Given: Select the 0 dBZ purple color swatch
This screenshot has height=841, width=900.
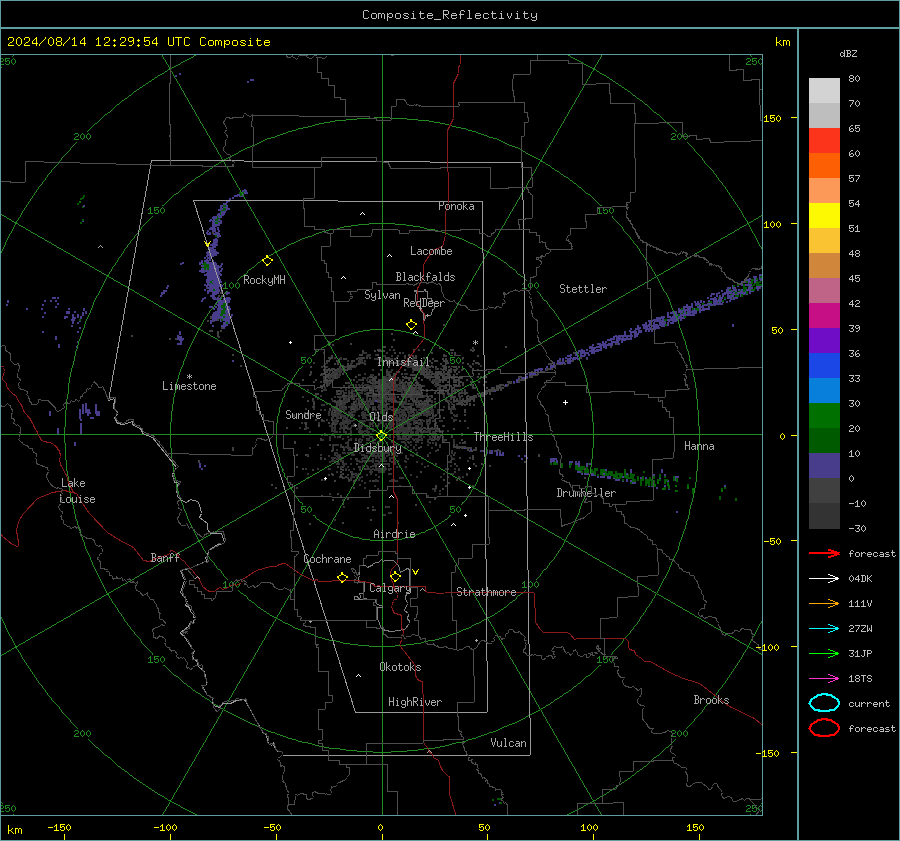Looking at the screenshot, I should coord(824,466).
